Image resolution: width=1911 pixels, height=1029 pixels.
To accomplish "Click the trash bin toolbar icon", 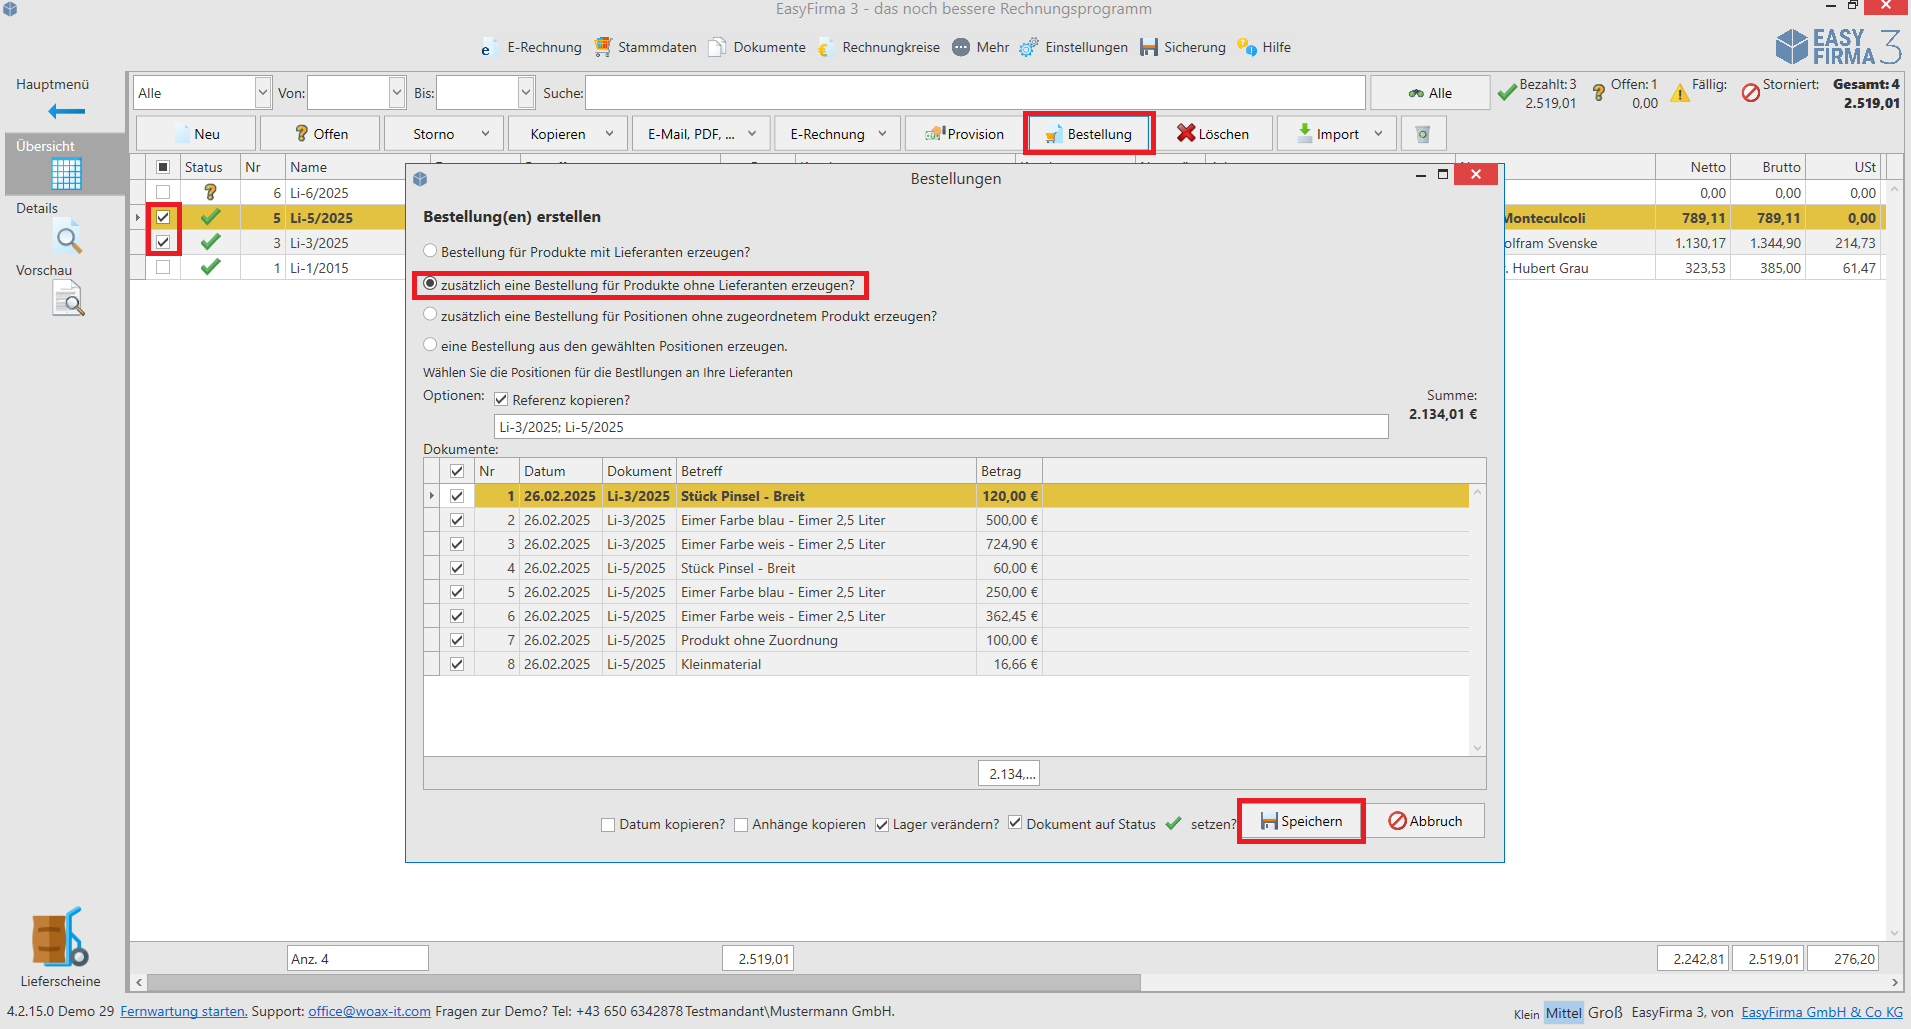I will [x=1423, y=134].
